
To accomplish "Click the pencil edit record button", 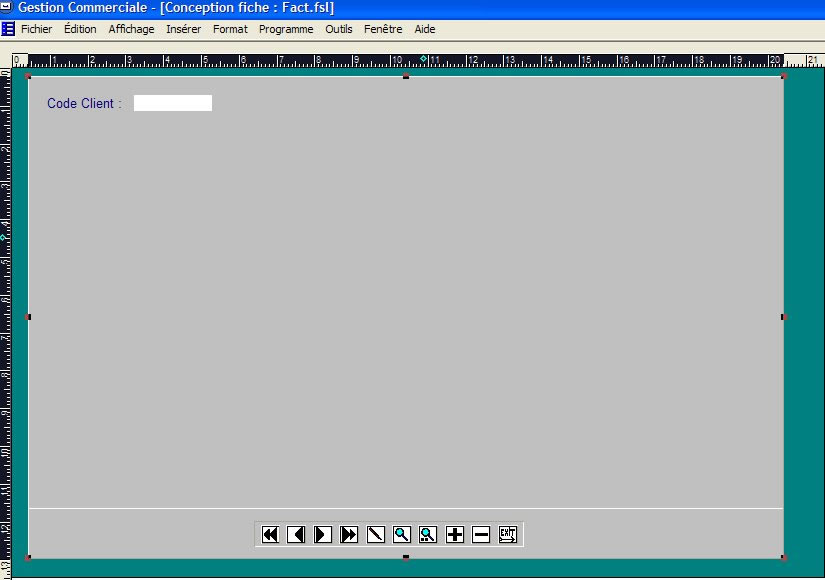I will pyautogui.click(x=376, y=535).
